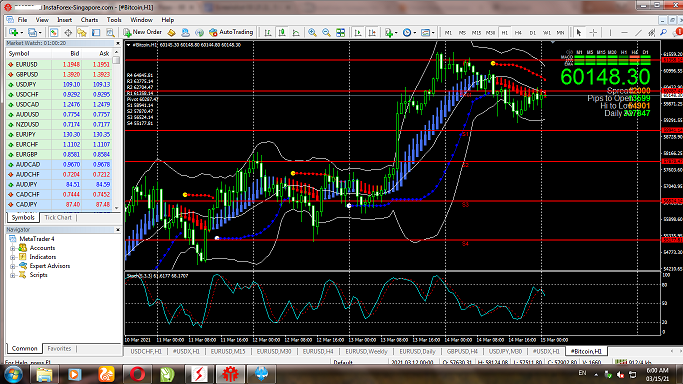Open the Insert menu
Viewport: 683px width, 384px height.
pos(64,20)
